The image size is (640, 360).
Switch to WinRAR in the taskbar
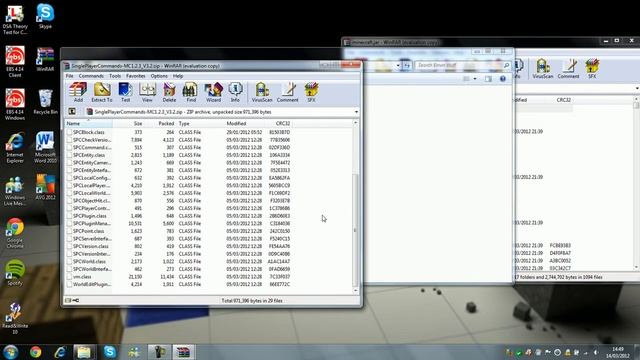coord(183,351)
